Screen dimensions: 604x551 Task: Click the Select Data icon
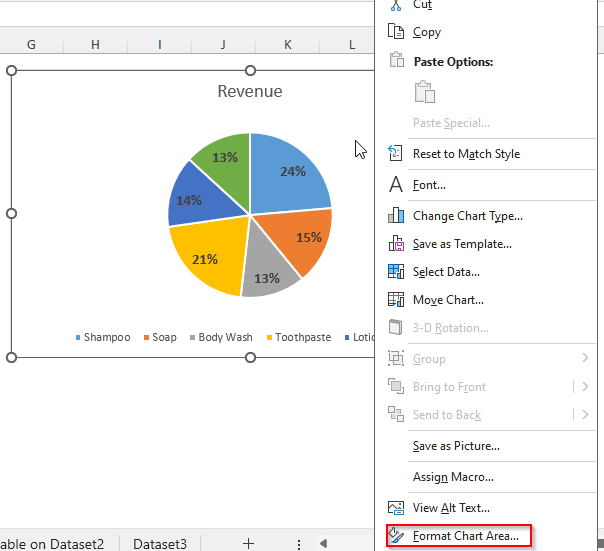tap(396, 271)
